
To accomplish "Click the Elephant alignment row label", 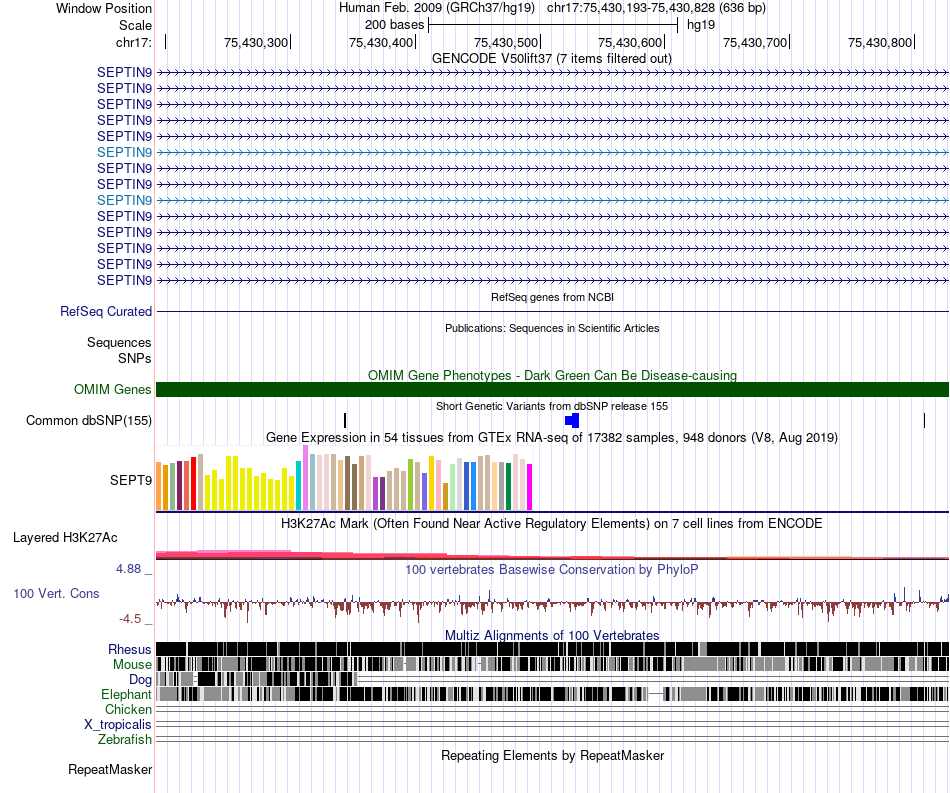I will pos(127,695).
